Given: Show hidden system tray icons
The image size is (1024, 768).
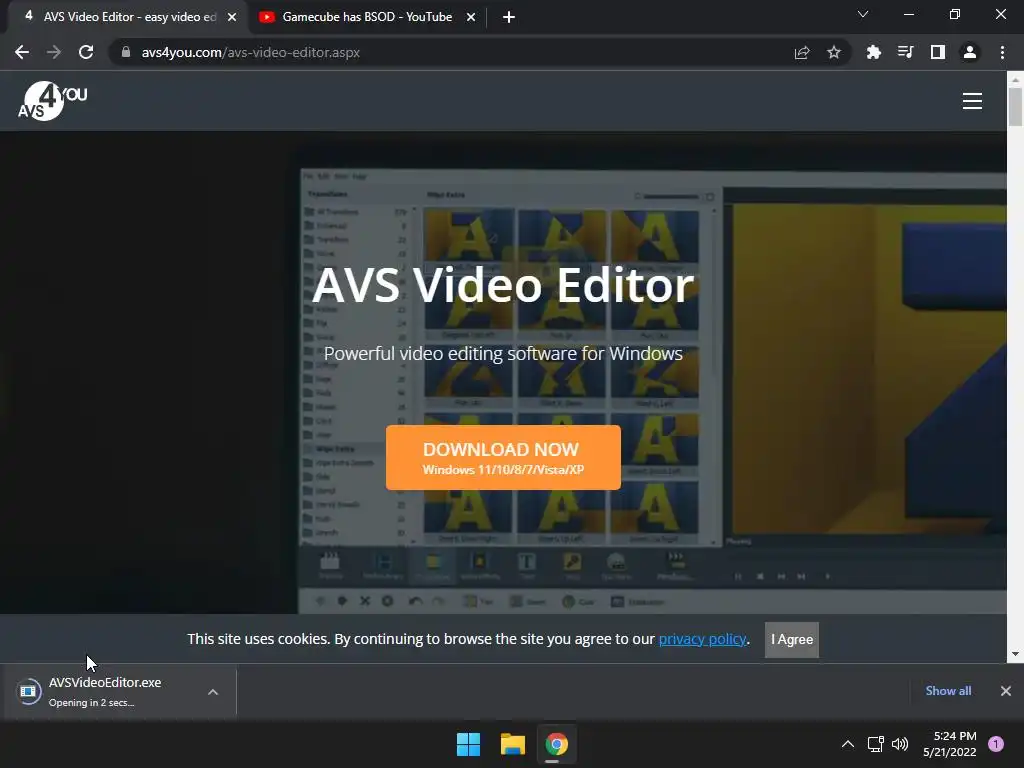Looking at the screenshot, I should [x=848, y=744].
